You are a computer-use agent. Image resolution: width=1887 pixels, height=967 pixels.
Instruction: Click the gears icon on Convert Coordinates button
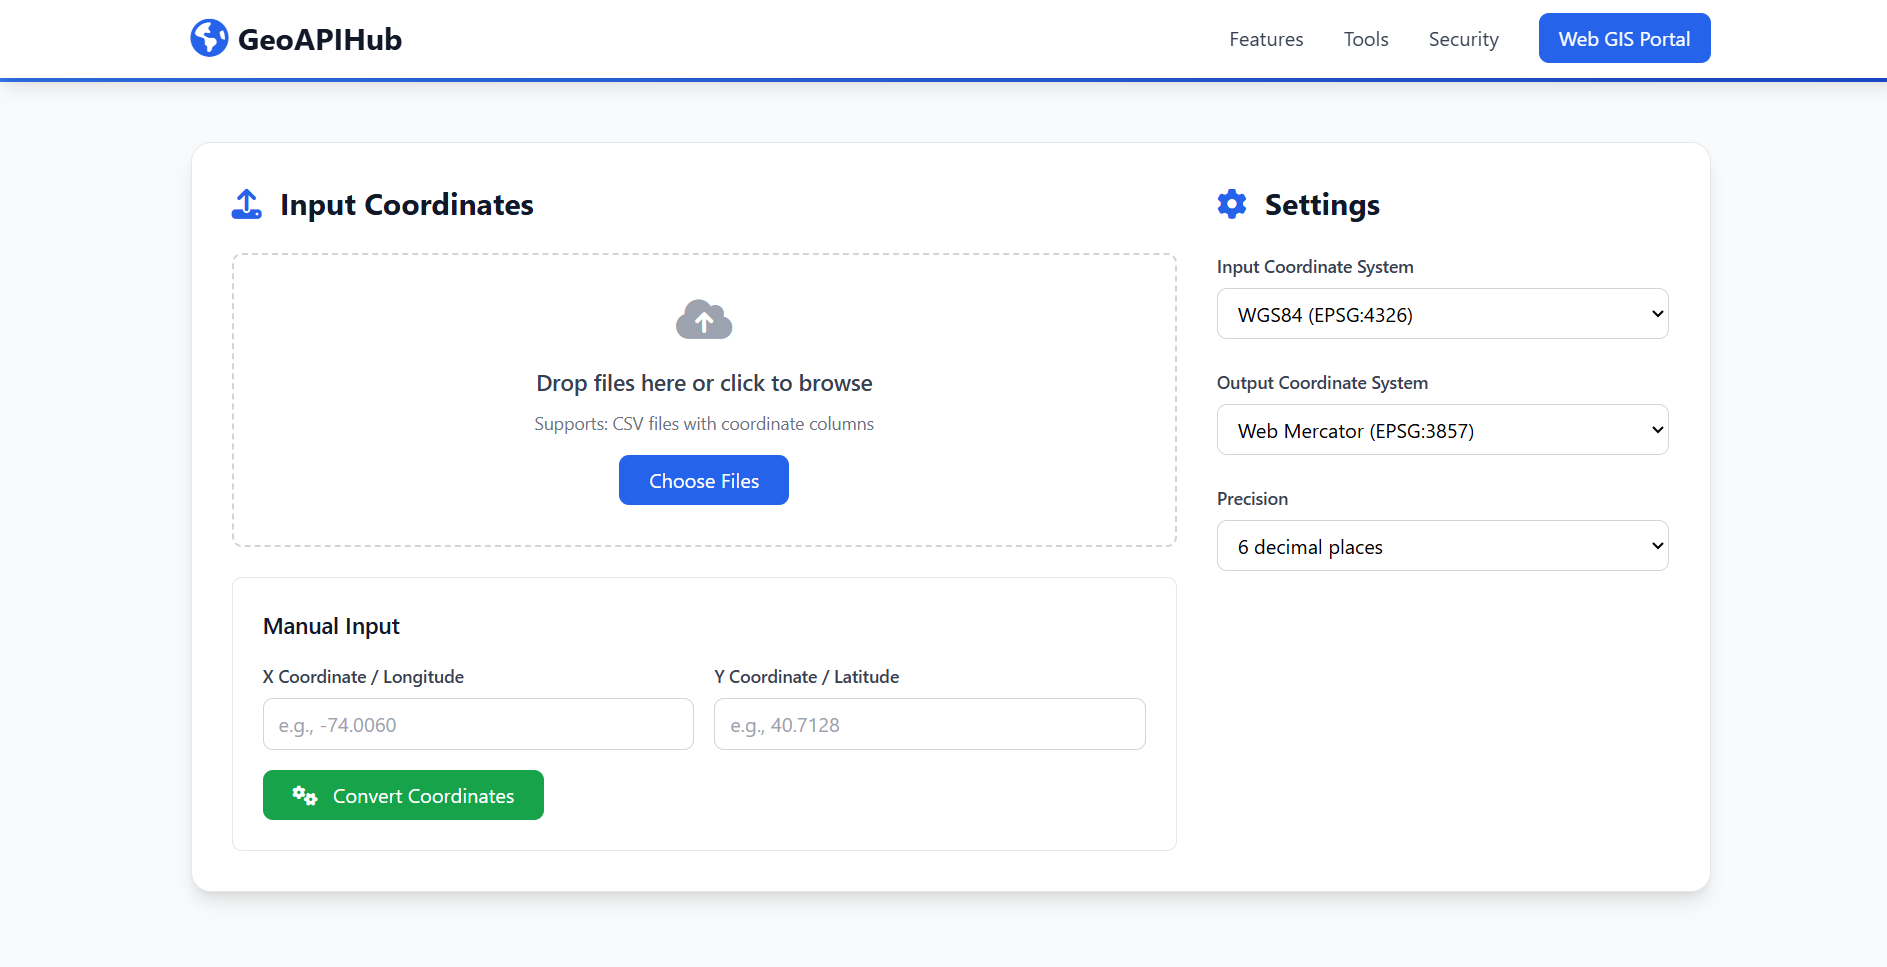pos(303,795)
